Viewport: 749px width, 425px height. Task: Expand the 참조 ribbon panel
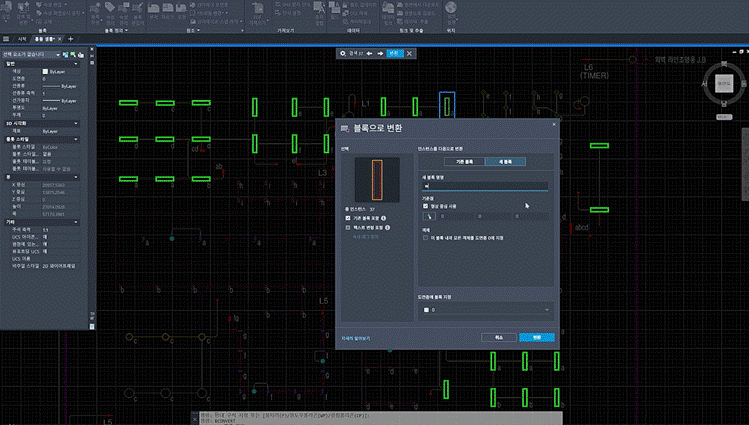(x=193, y=31)
